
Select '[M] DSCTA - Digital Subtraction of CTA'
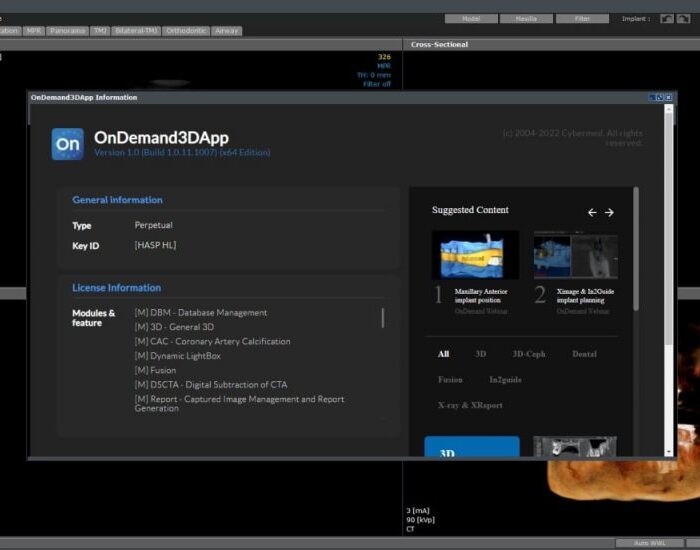tap(211, 384)
